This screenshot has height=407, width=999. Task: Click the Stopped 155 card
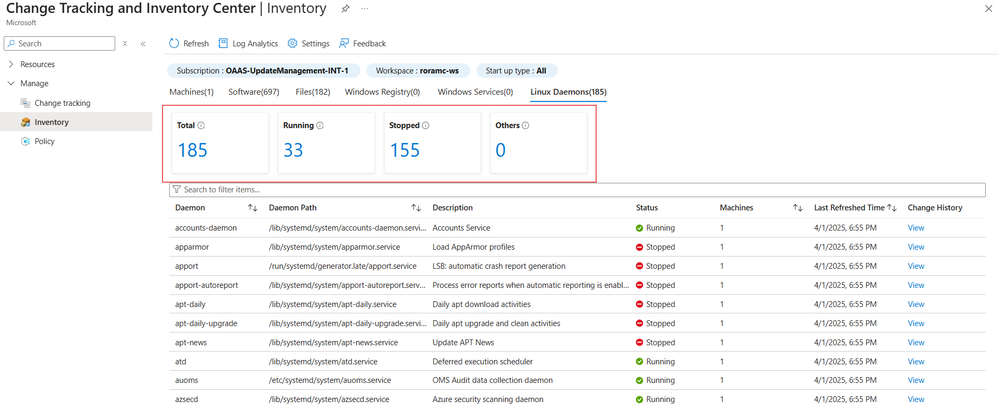tap(433, 142)
